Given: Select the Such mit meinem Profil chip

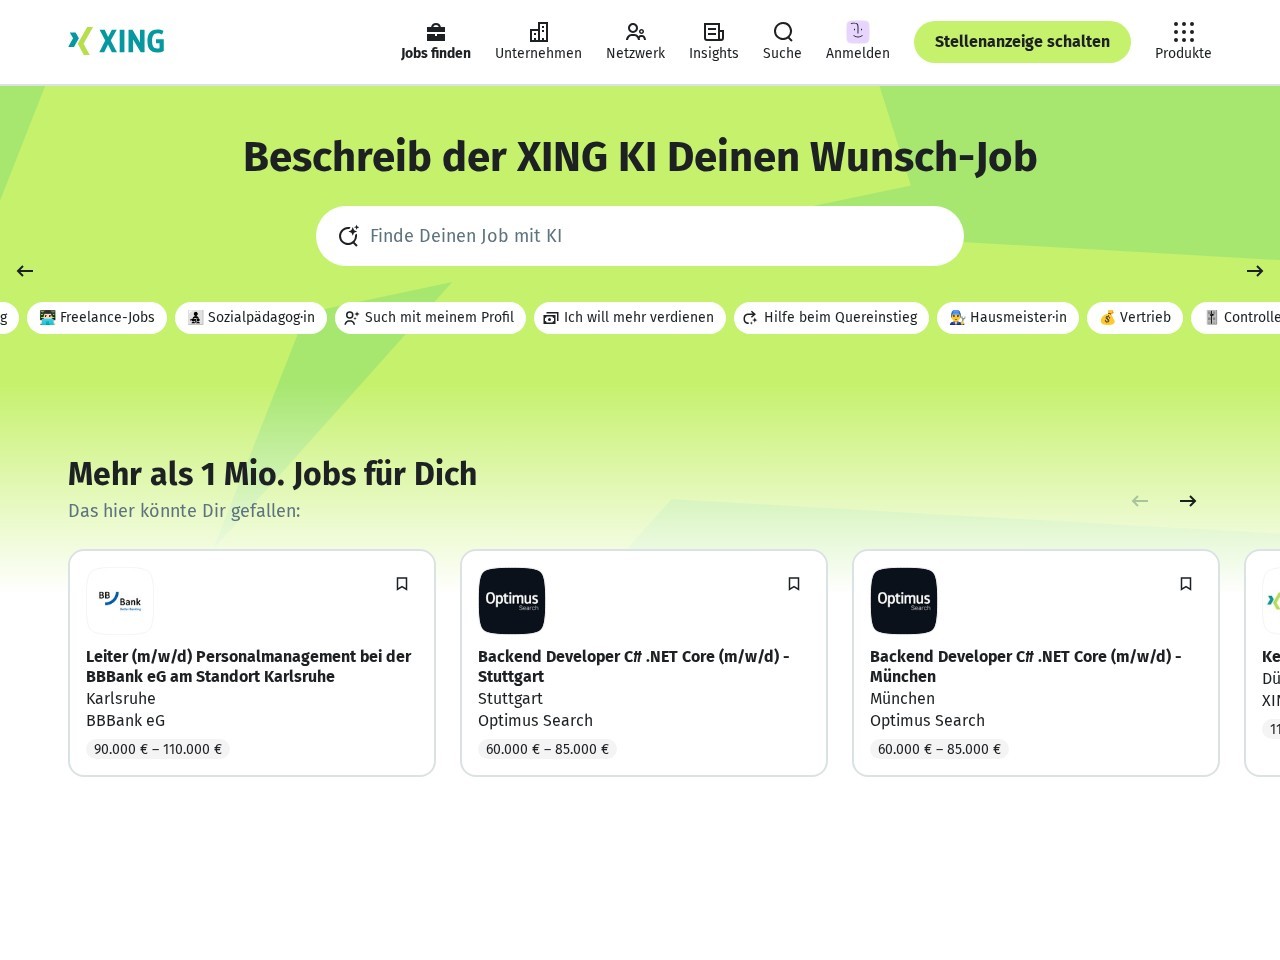Looking at the screenshot, I should (430, 318).
